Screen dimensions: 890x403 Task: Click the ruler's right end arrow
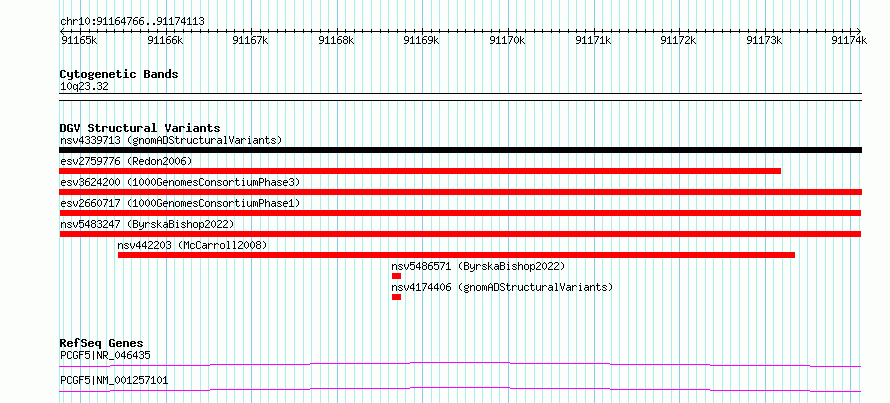(x=859, y=31)
